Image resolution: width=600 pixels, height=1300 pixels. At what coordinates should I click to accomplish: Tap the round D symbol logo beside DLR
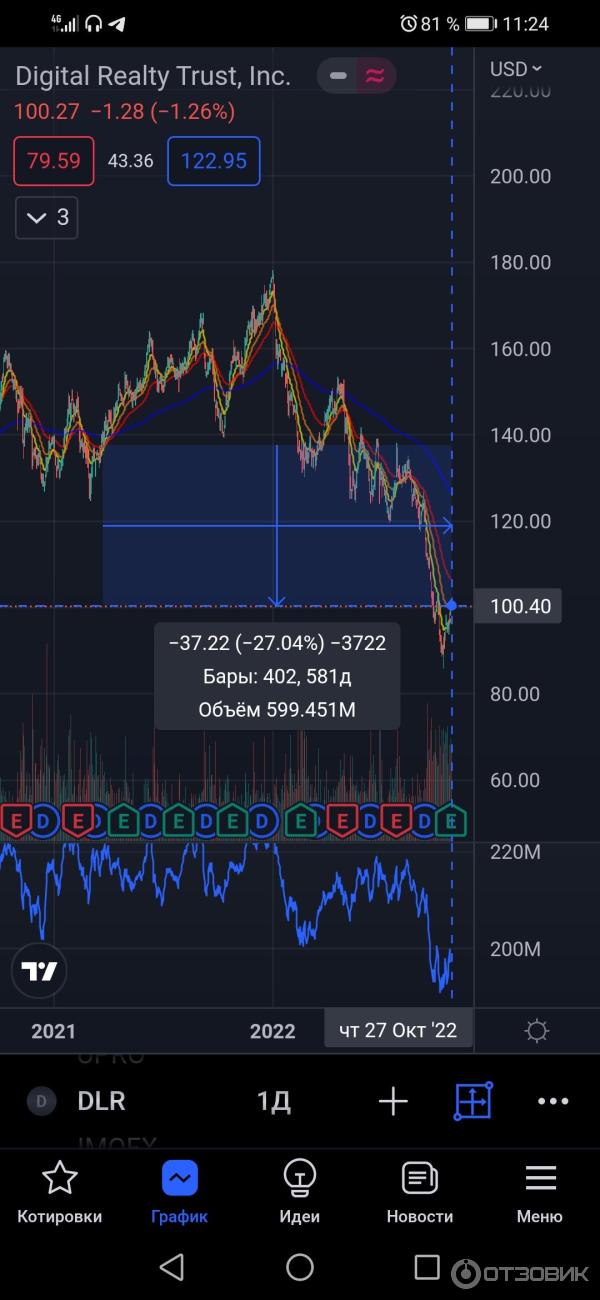[41, 1101]
